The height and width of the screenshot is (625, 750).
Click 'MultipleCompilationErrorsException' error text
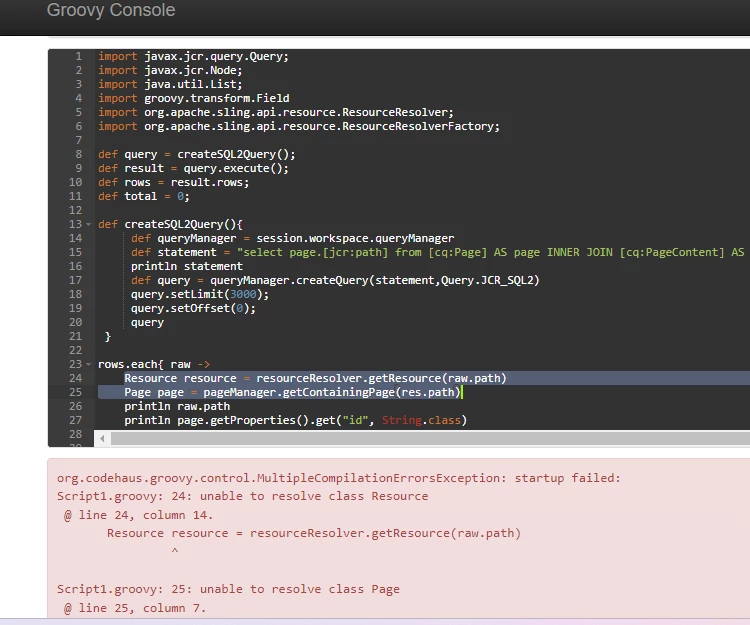pyautogui.click(x=380, y=478)
